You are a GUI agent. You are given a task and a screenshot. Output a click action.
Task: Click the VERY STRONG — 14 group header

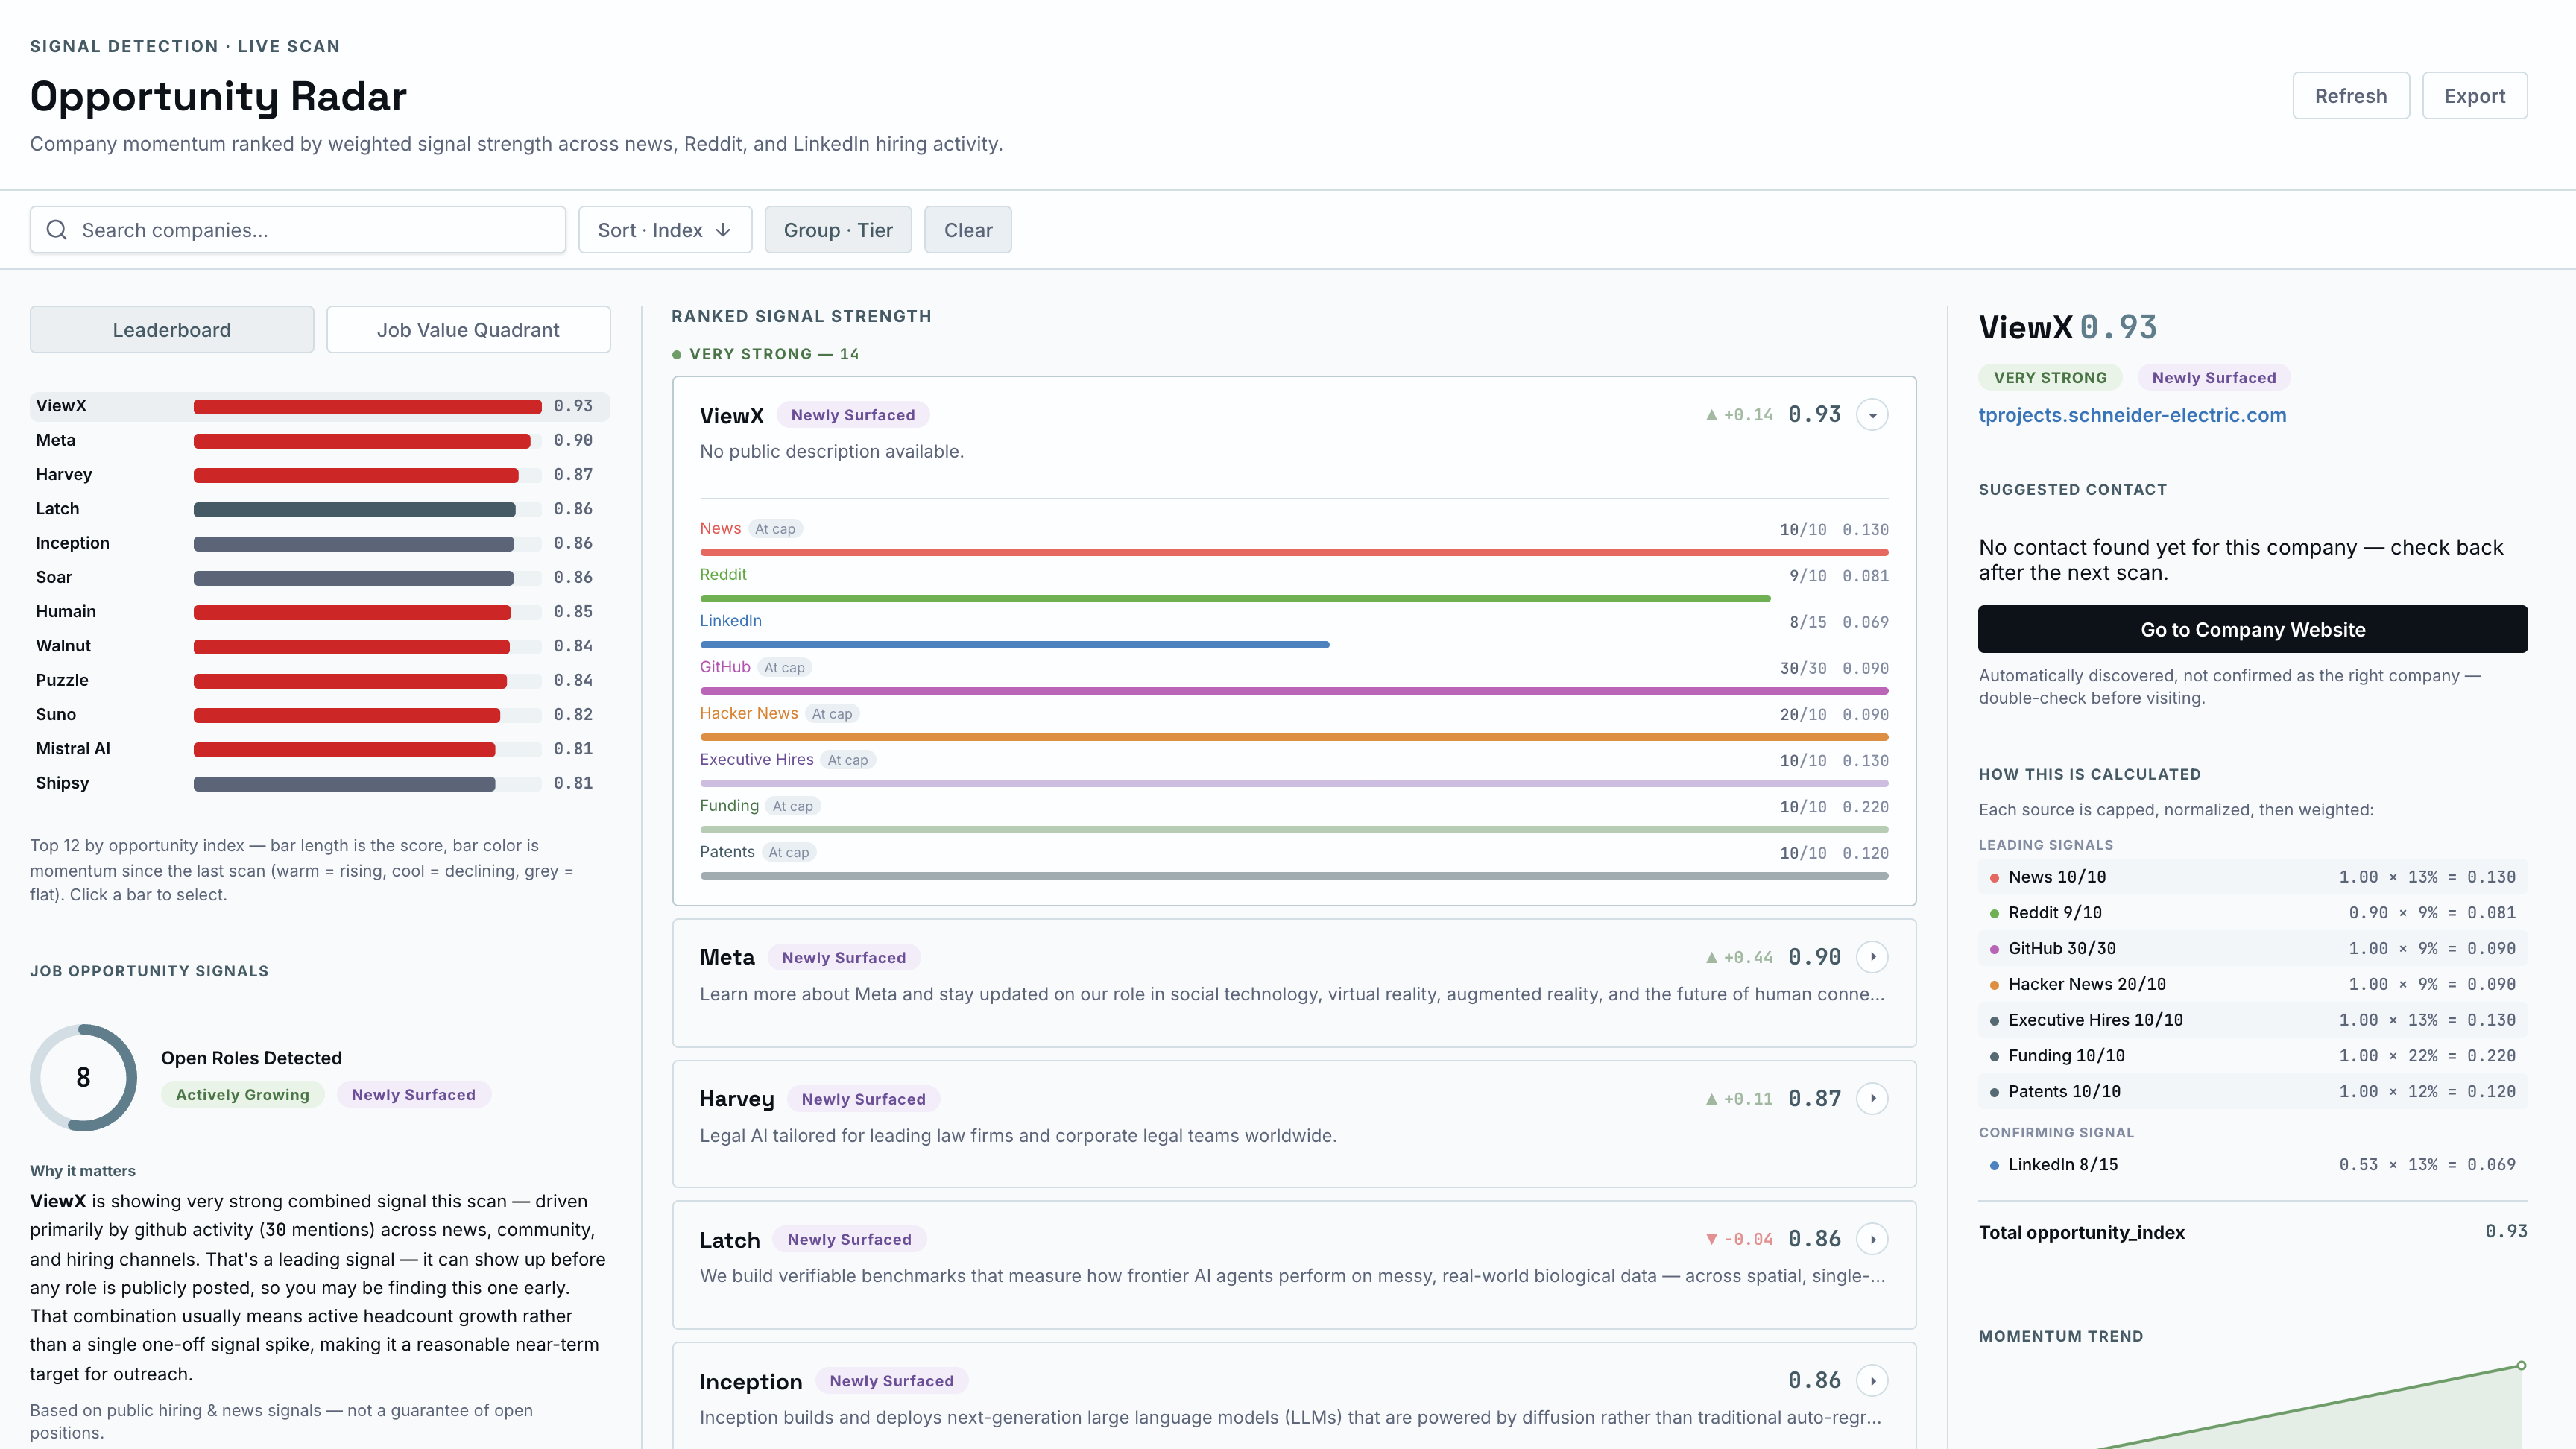click(x=765, y=354)
